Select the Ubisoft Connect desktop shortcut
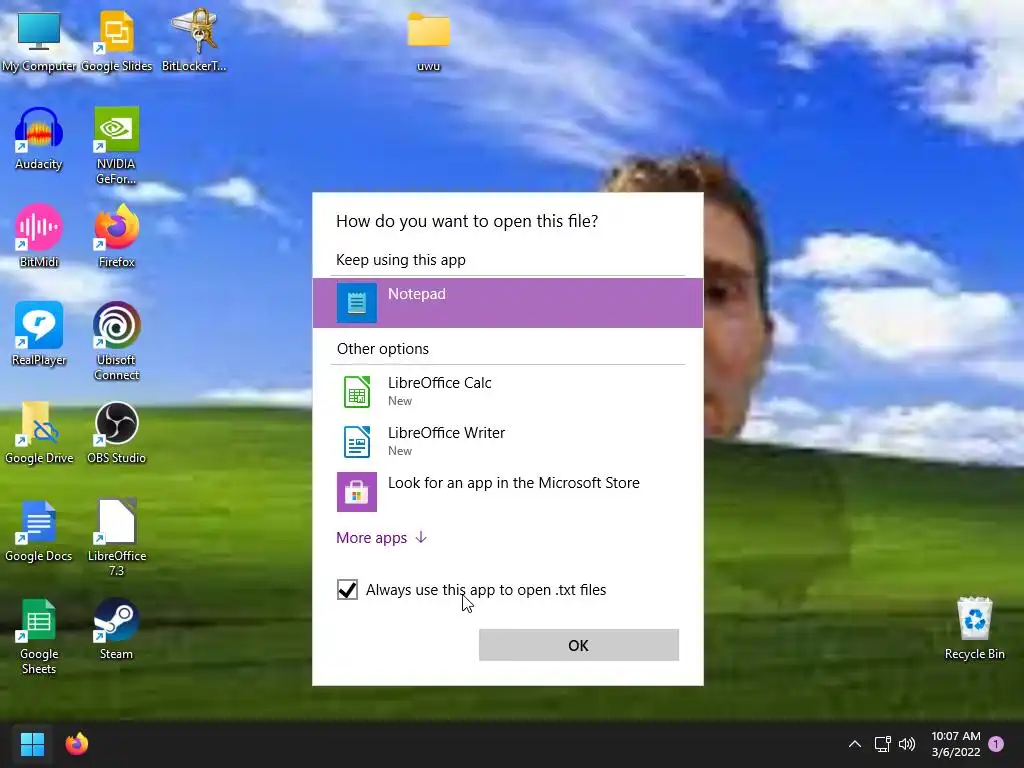This screenshot has height=768, width=1024. 116,341
